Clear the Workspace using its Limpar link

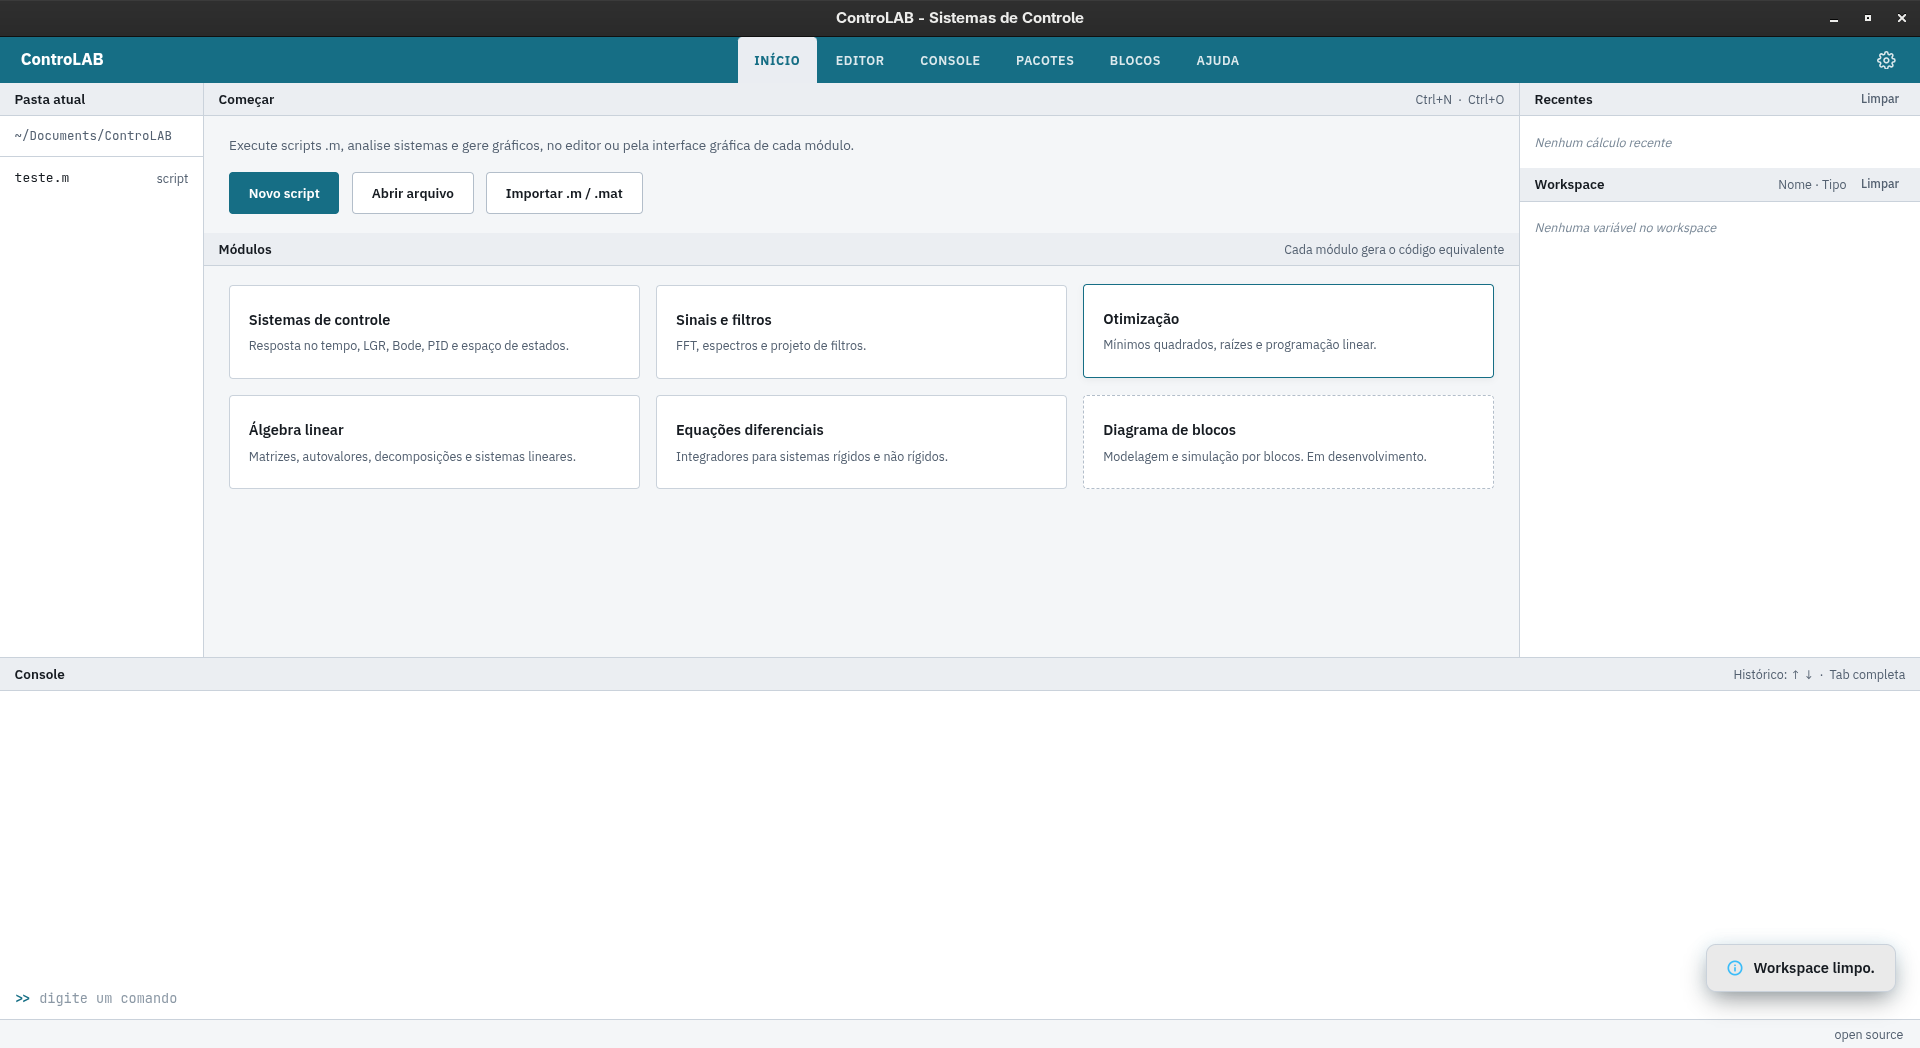point(1880,184)
